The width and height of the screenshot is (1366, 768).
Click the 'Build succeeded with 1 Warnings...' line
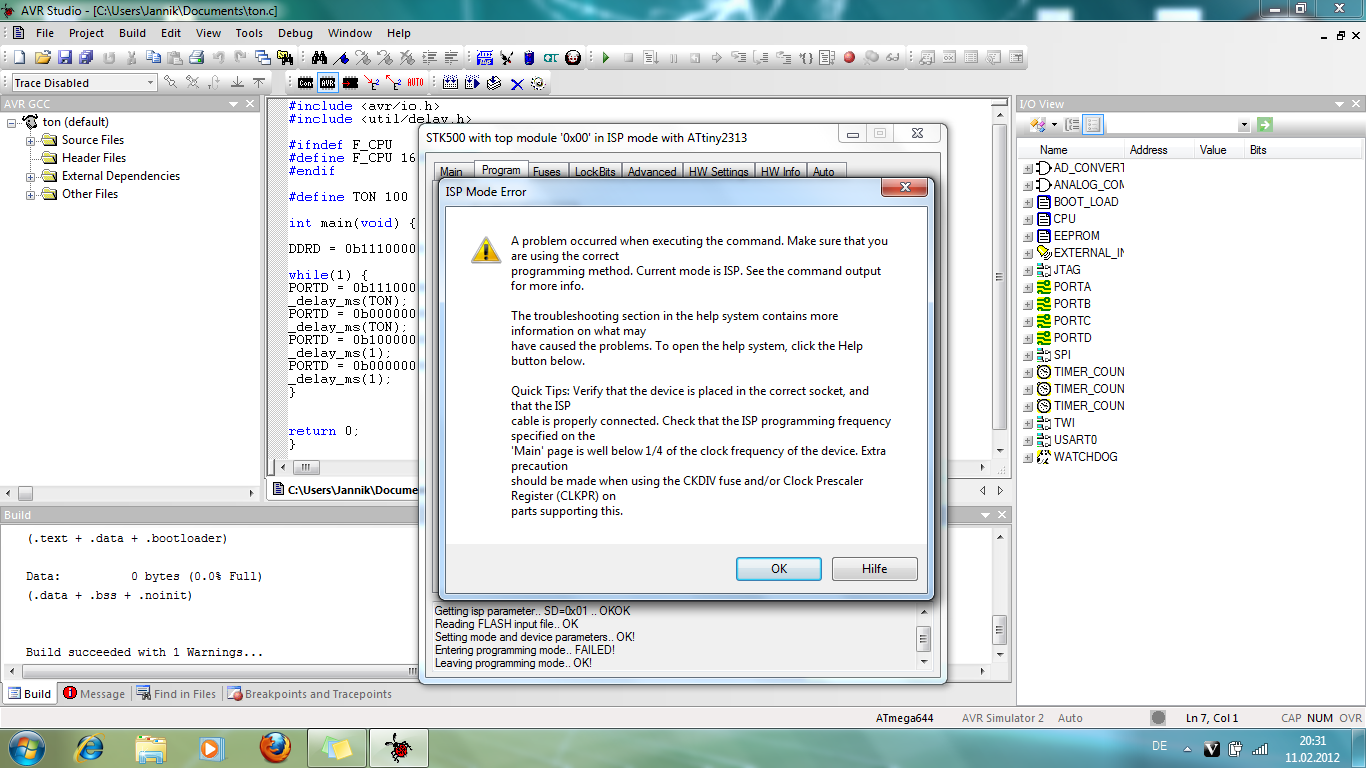click(x=144, y=652)
